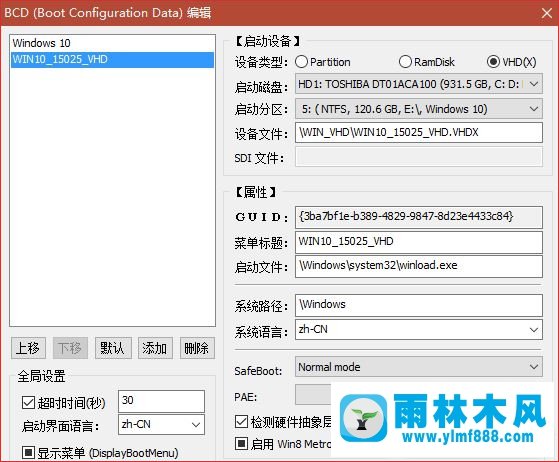This screenshot has height=462, width=559.
Task: Click the PAE dropdown field
Action: pyautogui.click(x=313, y=395)
